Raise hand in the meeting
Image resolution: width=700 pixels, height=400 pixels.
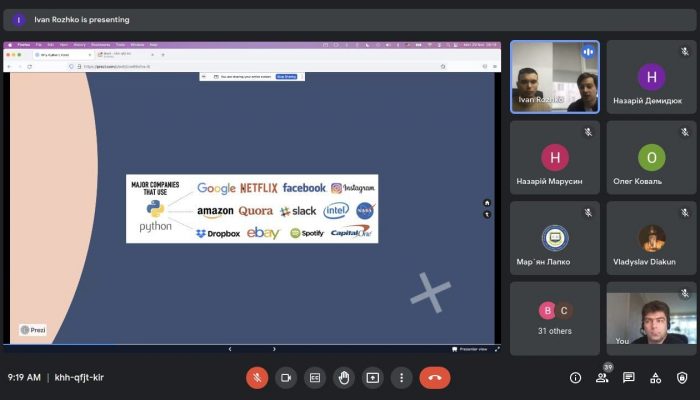click(344, 377)
